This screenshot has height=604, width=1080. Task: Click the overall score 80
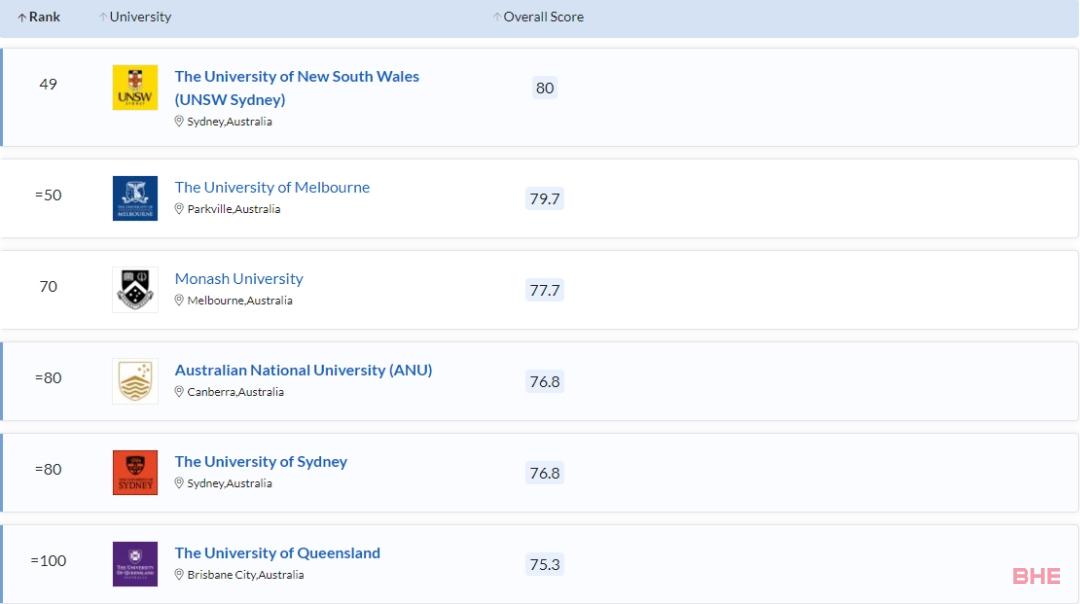(x=545, y=88)
